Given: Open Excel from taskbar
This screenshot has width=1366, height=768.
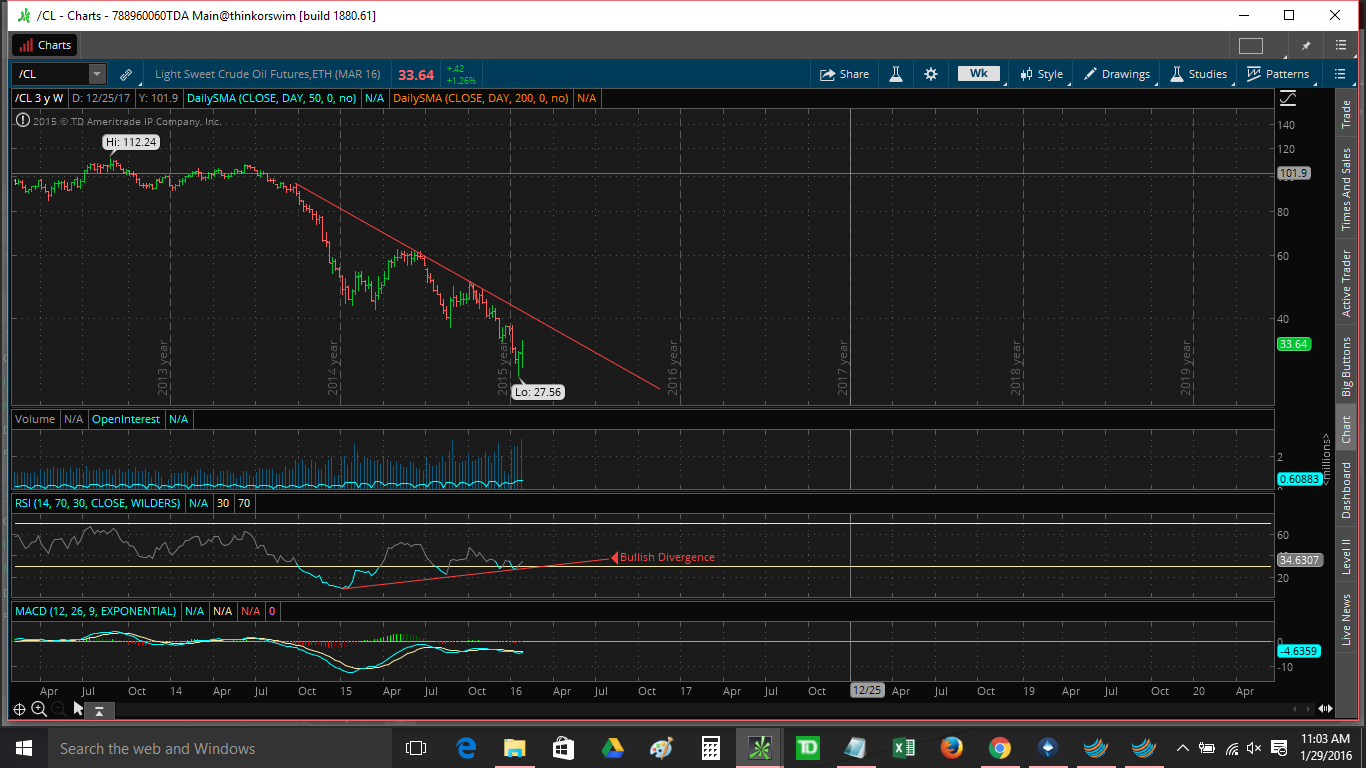Looking at the screenshot, I should point(904,748).
